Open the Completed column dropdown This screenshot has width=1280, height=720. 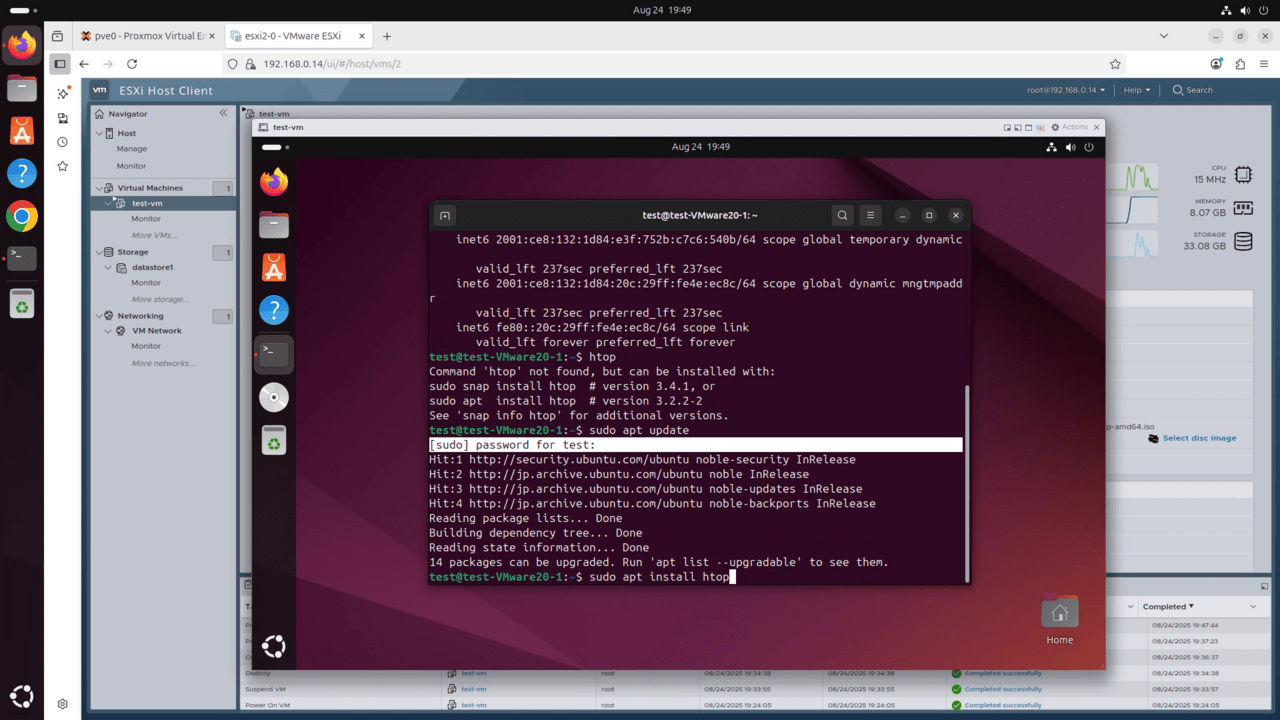(x=1253, y=607)
